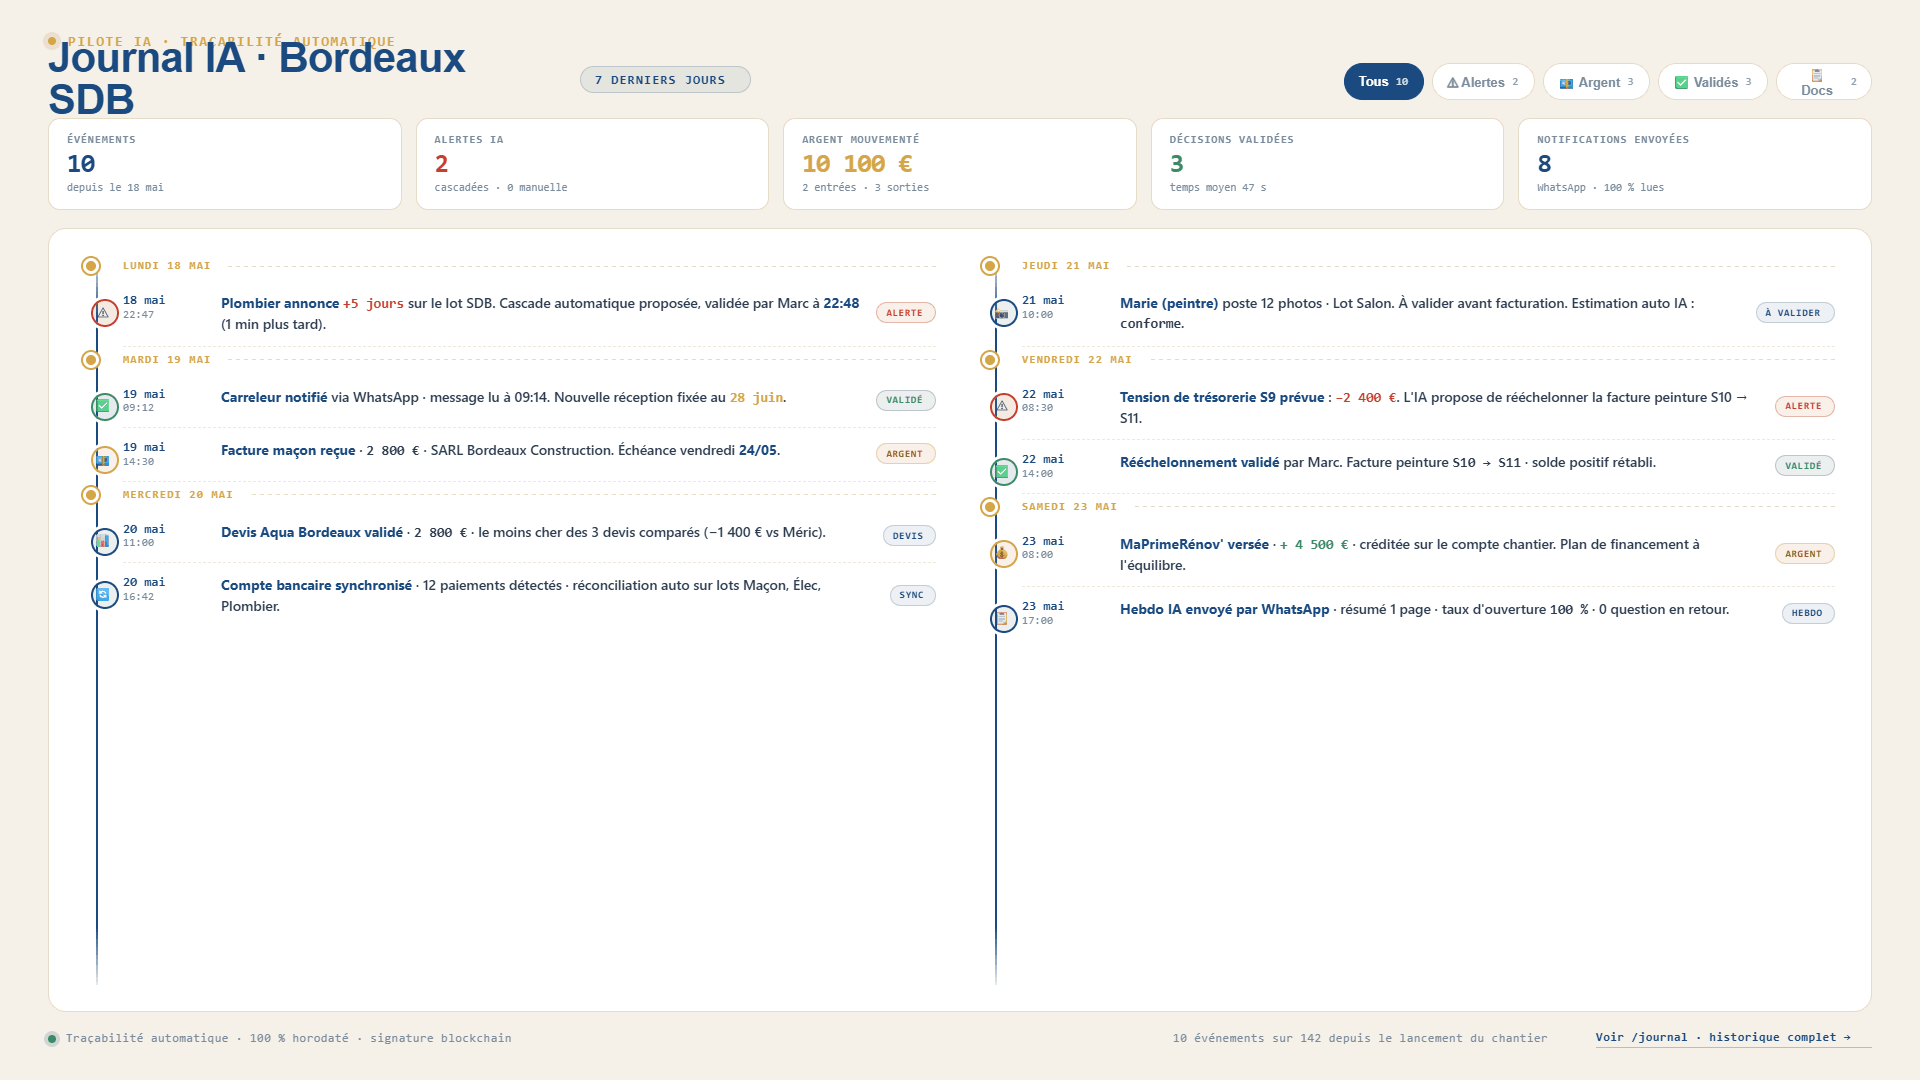Click the Mardi 19 mai timeline marker
Screen dimensions: 1920x1080
click(91, 360)
